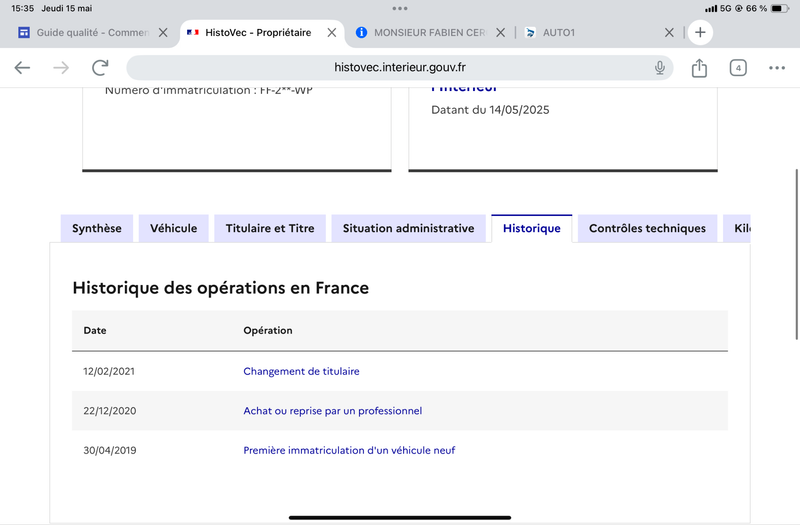800x525 pixels.
Task: Click the date 22/12/2020
Action: coord(110,411)
